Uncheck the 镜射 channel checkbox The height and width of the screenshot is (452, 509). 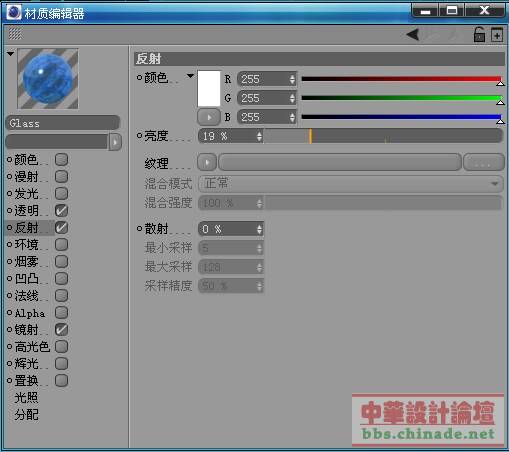pos(61,329)
